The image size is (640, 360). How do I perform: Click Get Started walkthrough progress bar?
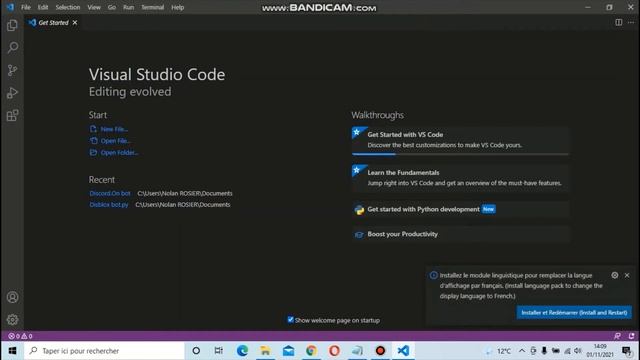coord(460,154)
